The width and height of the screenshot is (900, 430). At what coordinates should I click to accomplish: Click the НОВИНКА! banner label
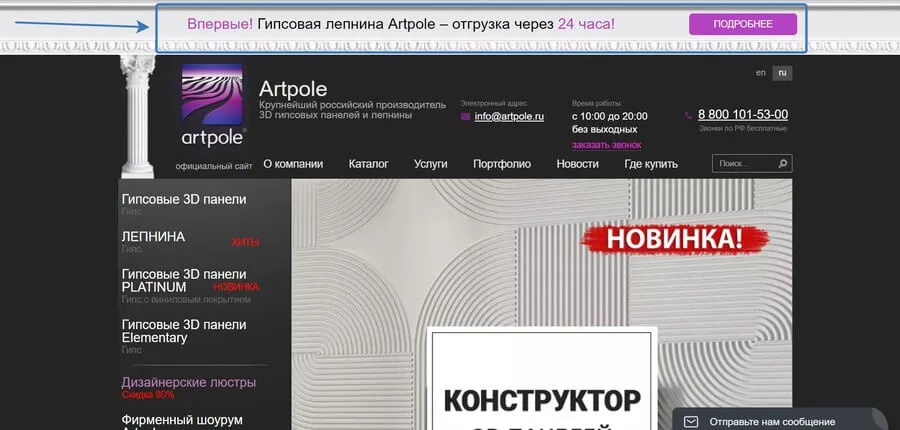(674, 238)
